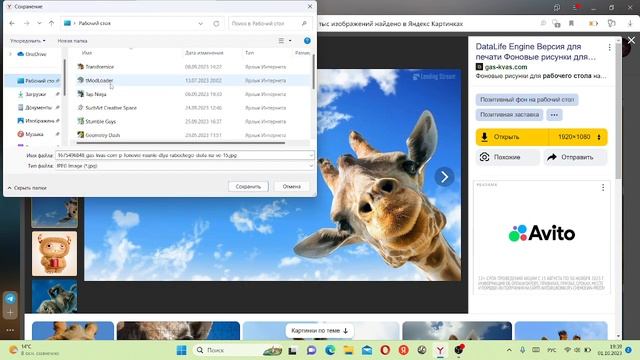
Task: Create a new folder with Новая папка
Action: pyautogui.click(x=72, y=41)
